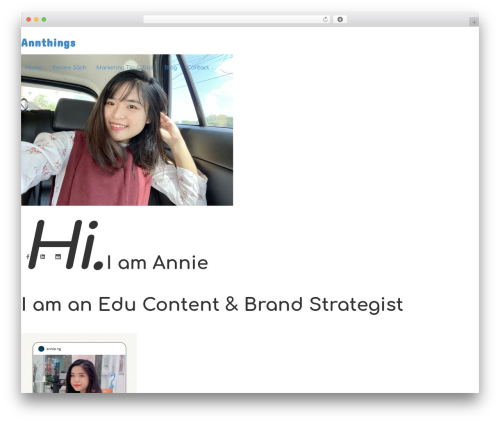The image size is (500, 423).
Task: Open the LinkedIn social icon
Action: click(x=42, y=256)
